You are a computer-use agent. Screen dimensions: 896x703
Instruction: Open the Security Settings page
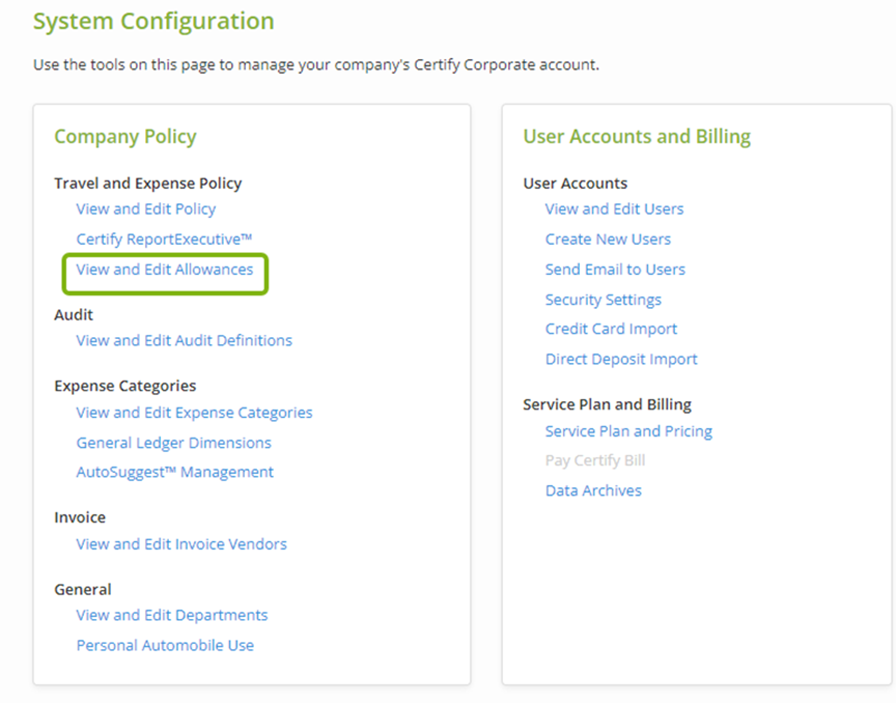click(x=603, y=299)
